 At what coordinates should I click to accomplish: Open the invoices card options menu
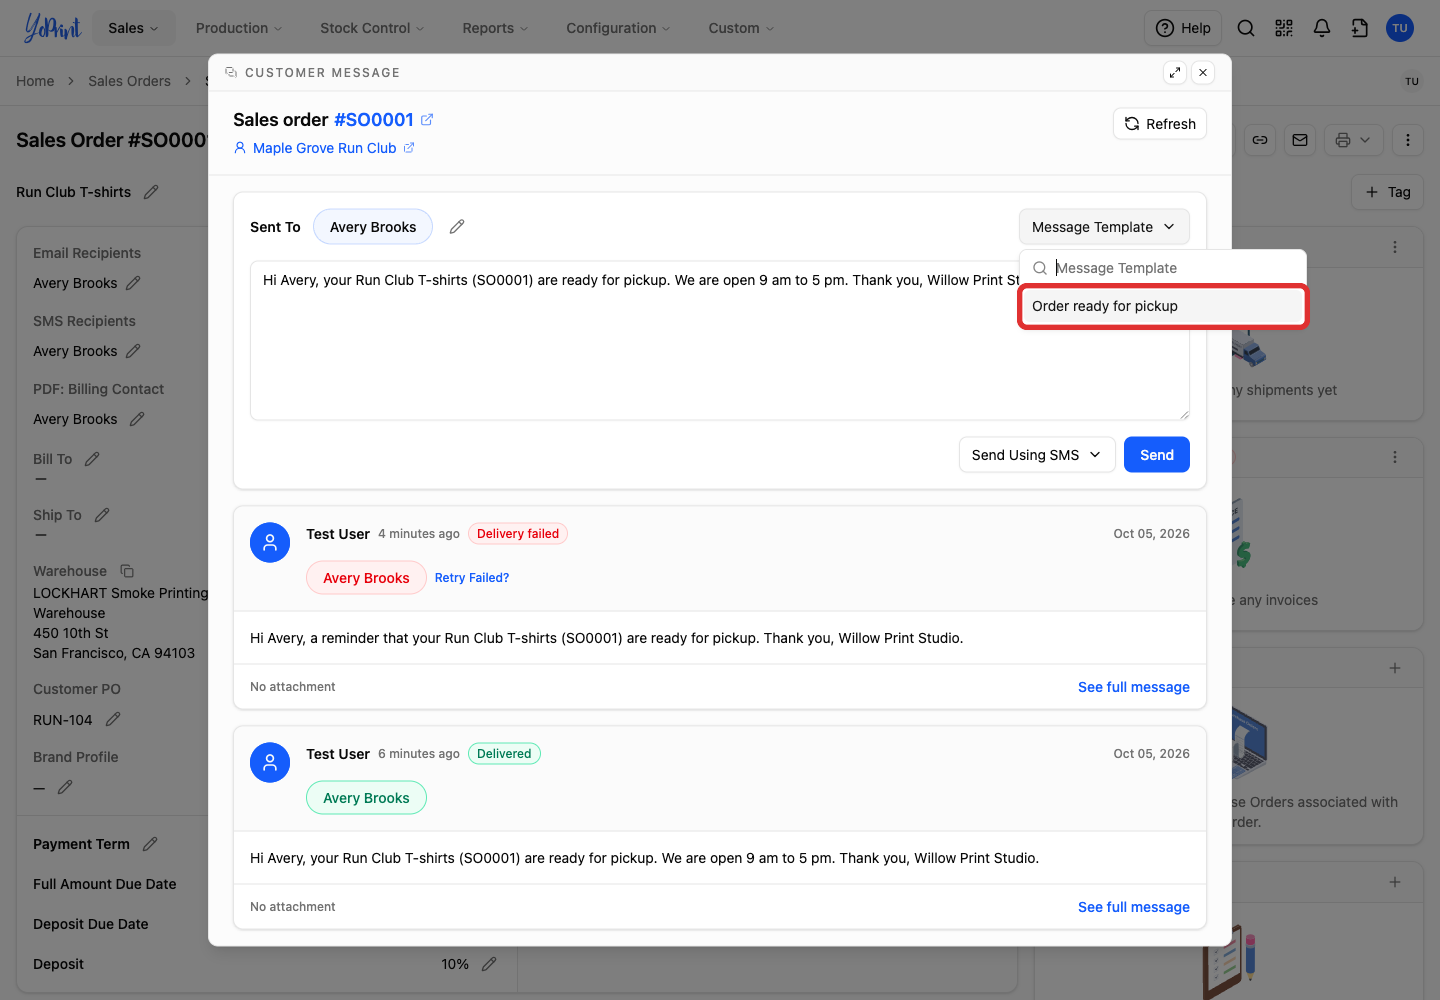1395,457
